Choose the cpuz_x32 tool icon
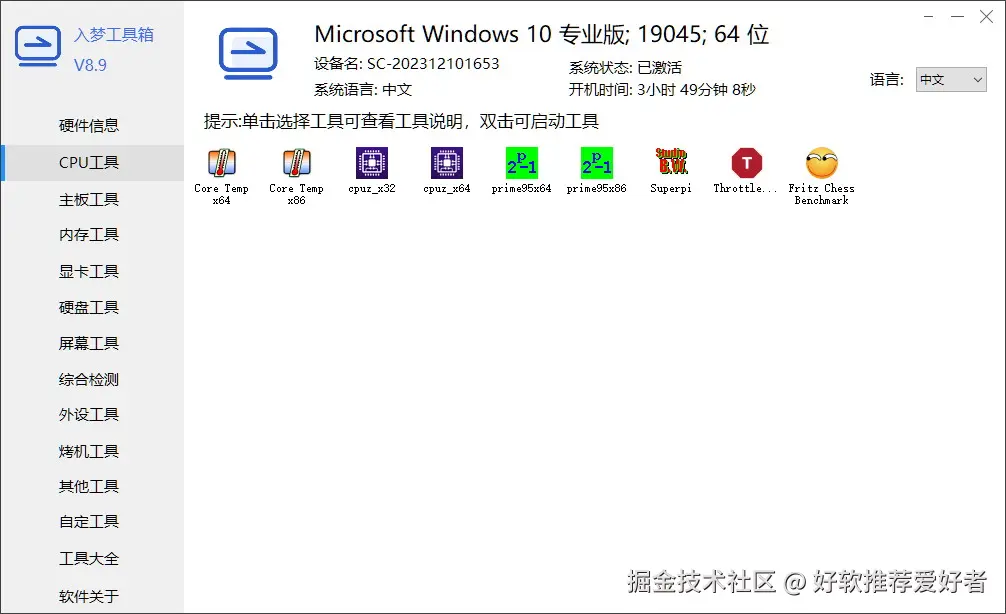The image size is (1006, 614). pyautogui.click(x=371, y=163)
